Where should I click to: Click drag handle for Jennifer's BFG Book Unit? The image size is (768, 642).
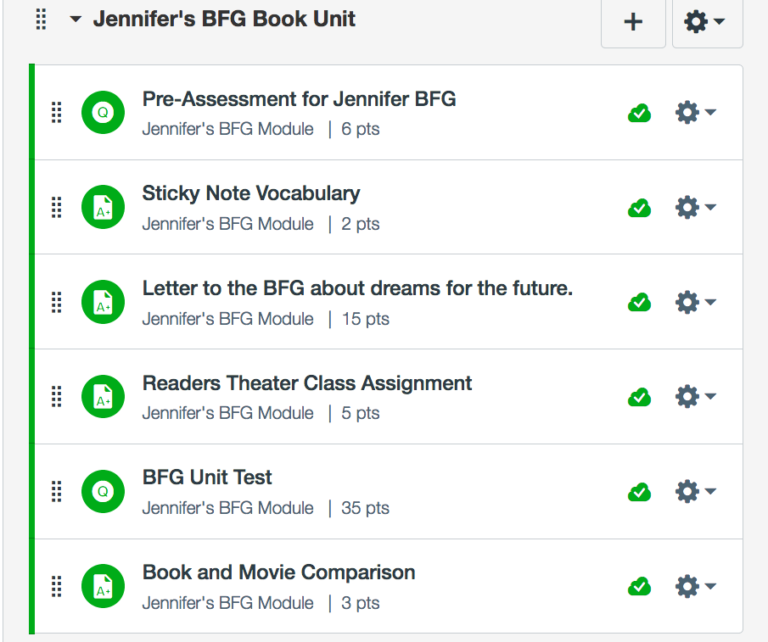tap(41, 19)
